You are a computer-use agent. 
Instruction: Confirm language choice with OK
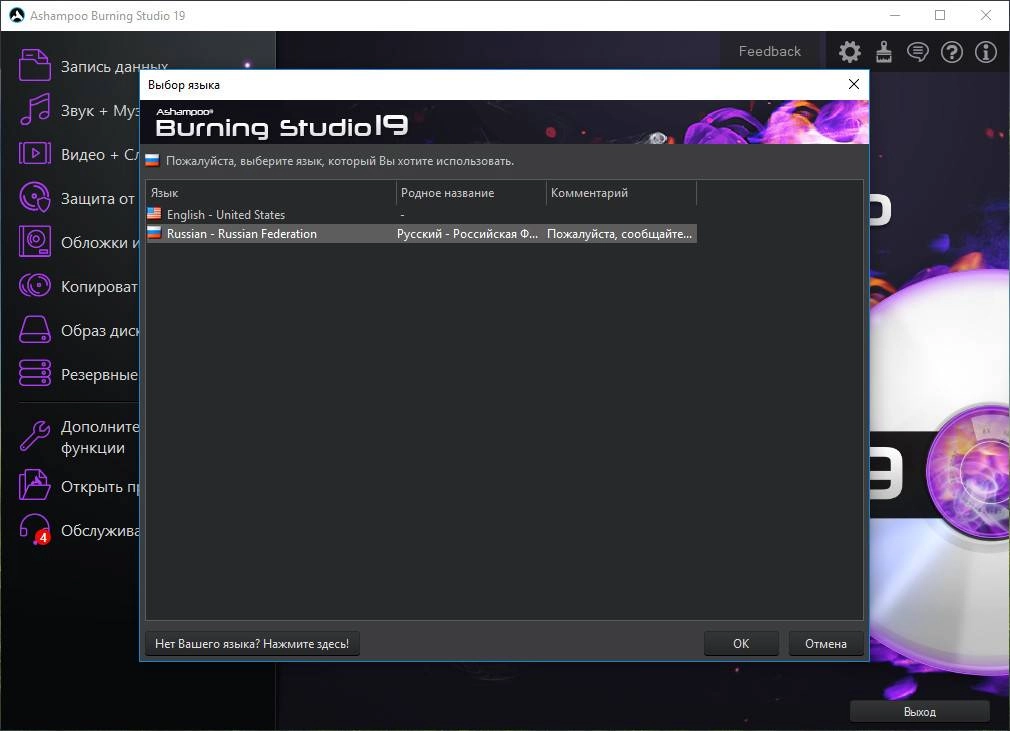(x=741, y=643)
